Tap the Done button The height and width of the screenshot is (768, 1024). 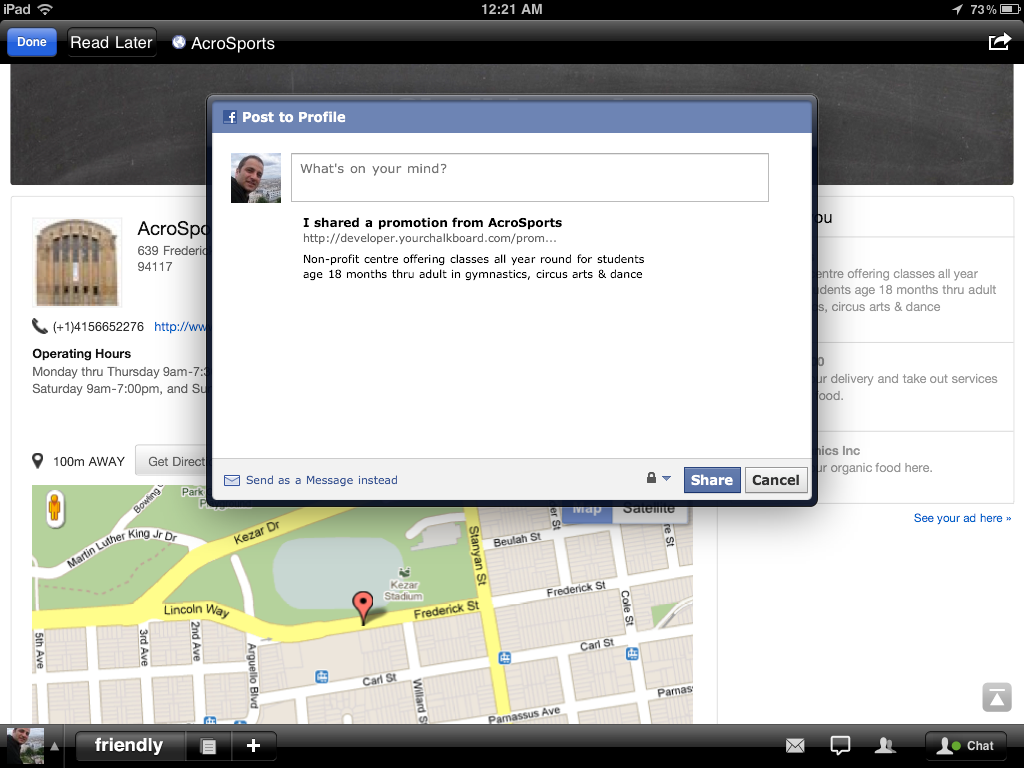[x=32, y=42]
